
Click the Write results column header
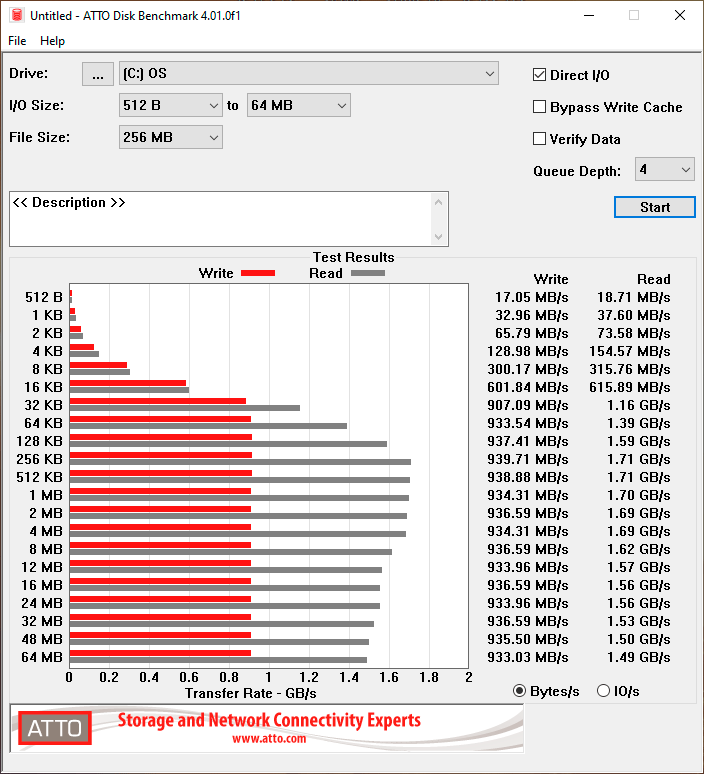551,279
